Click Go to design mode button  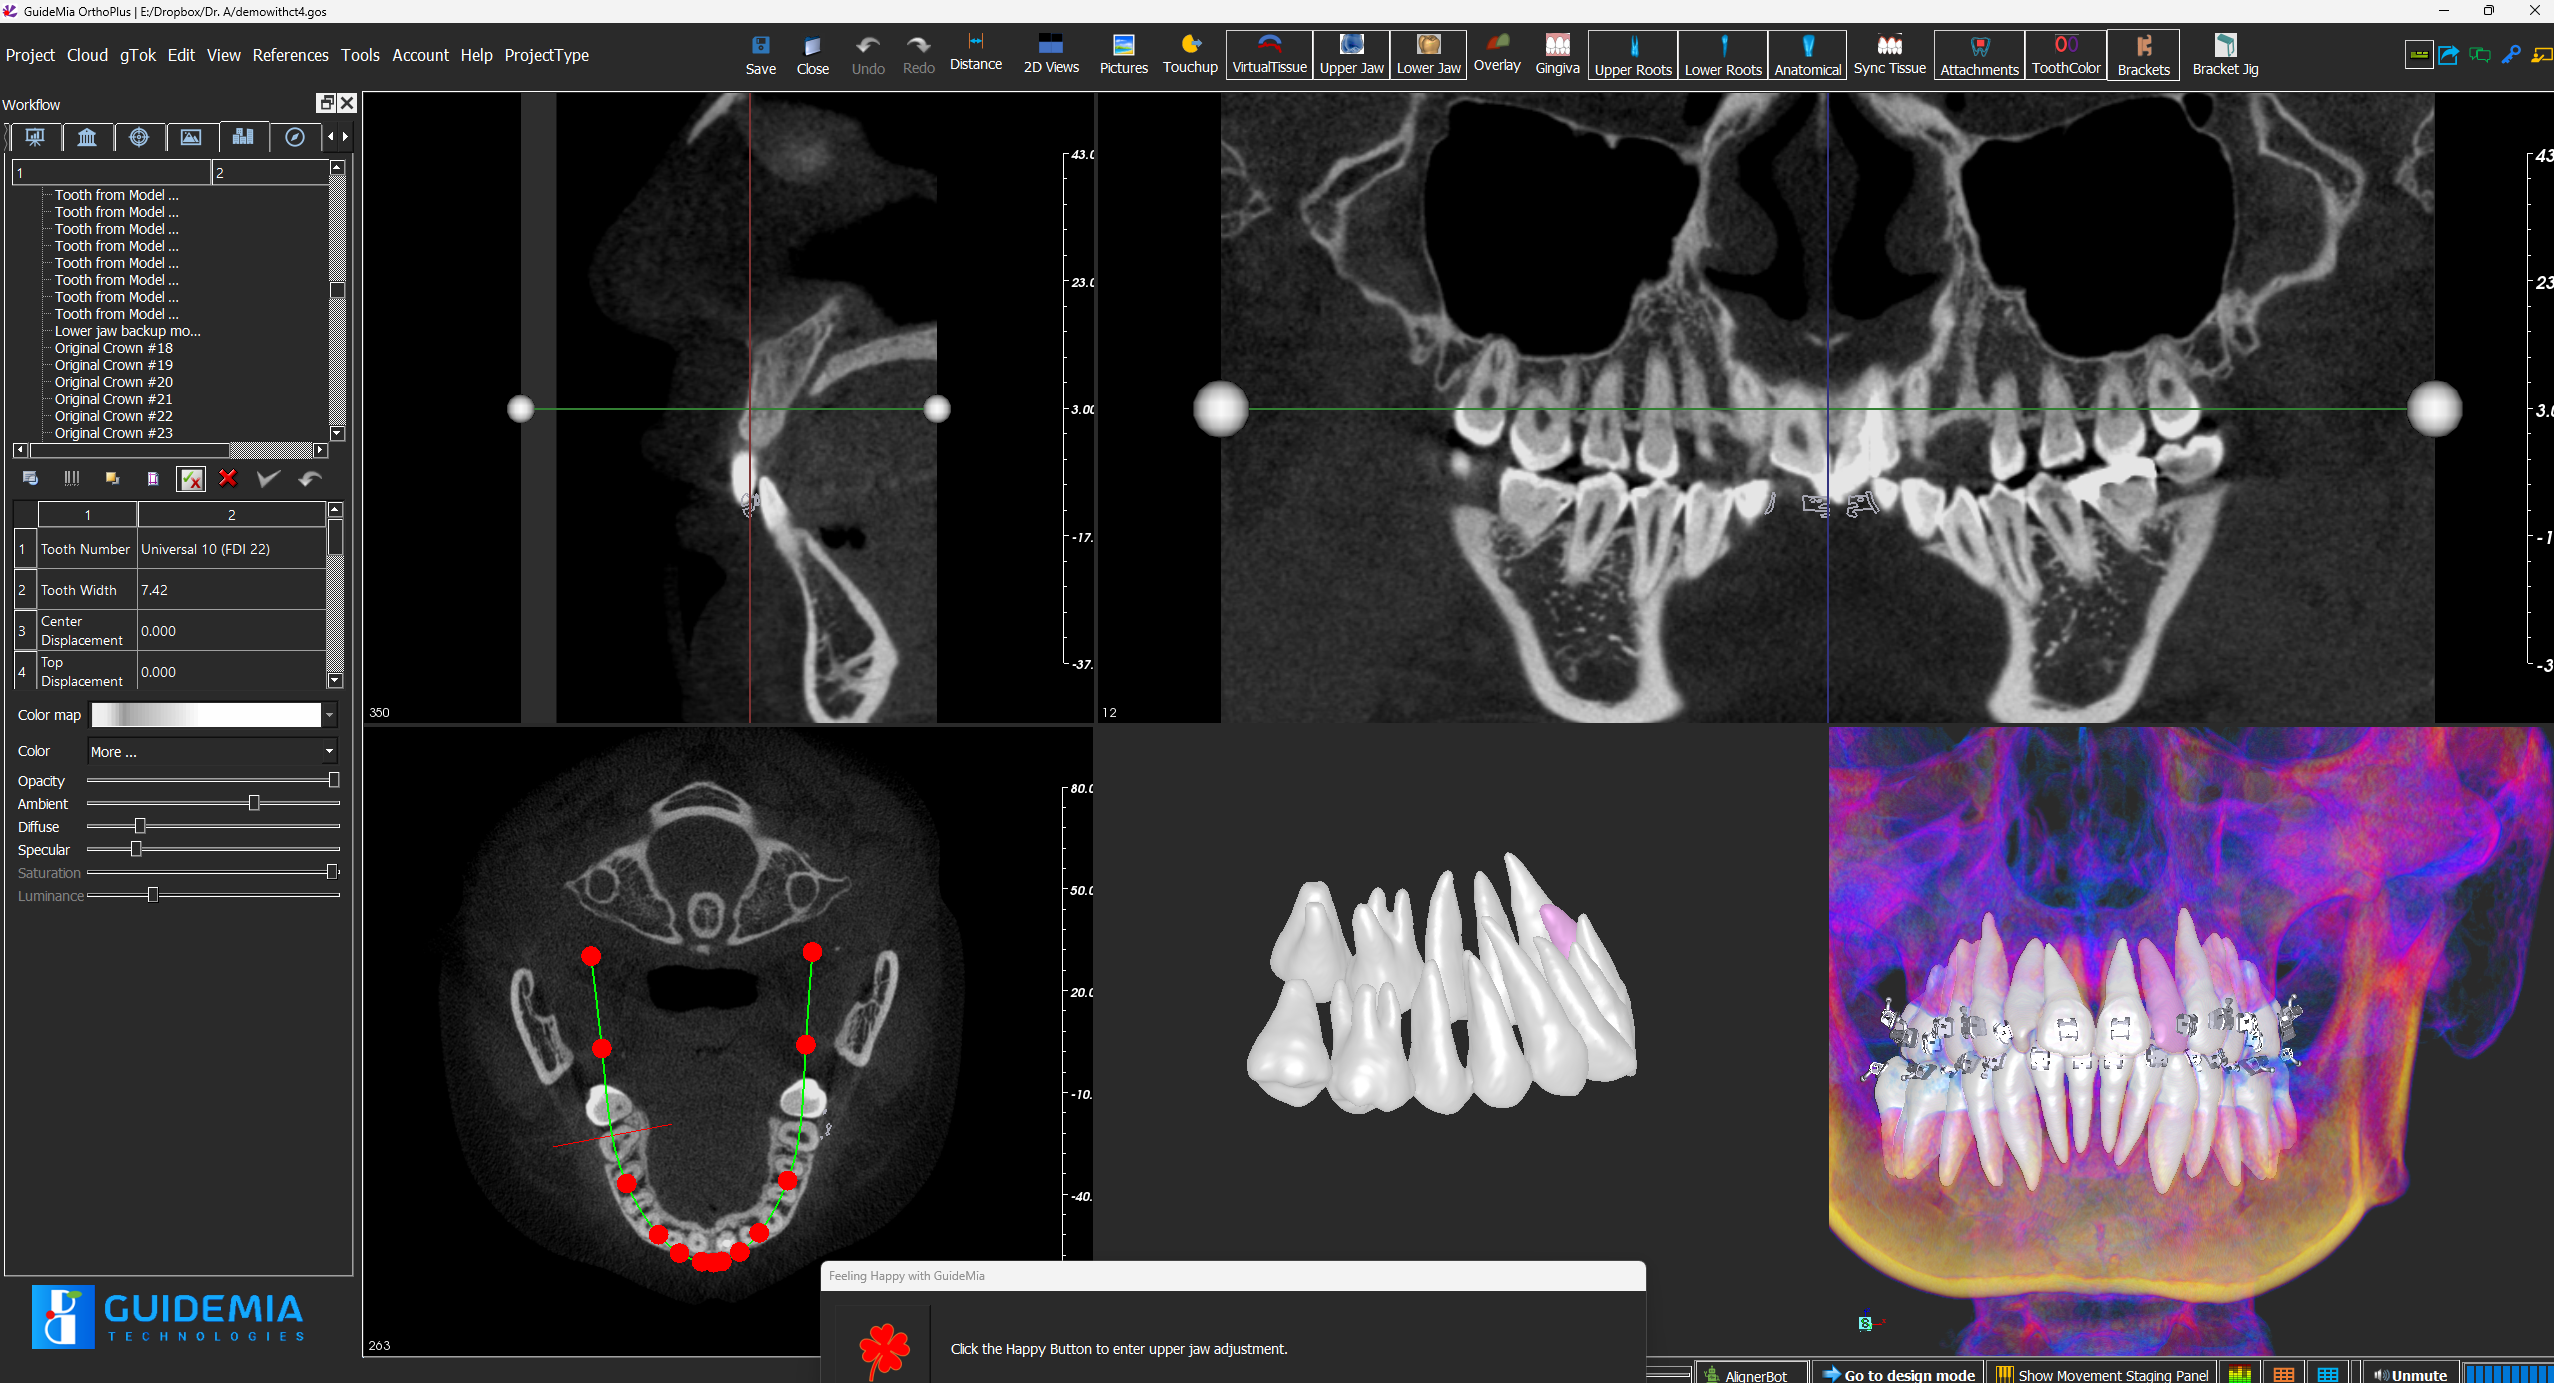coord(1898,1374)
